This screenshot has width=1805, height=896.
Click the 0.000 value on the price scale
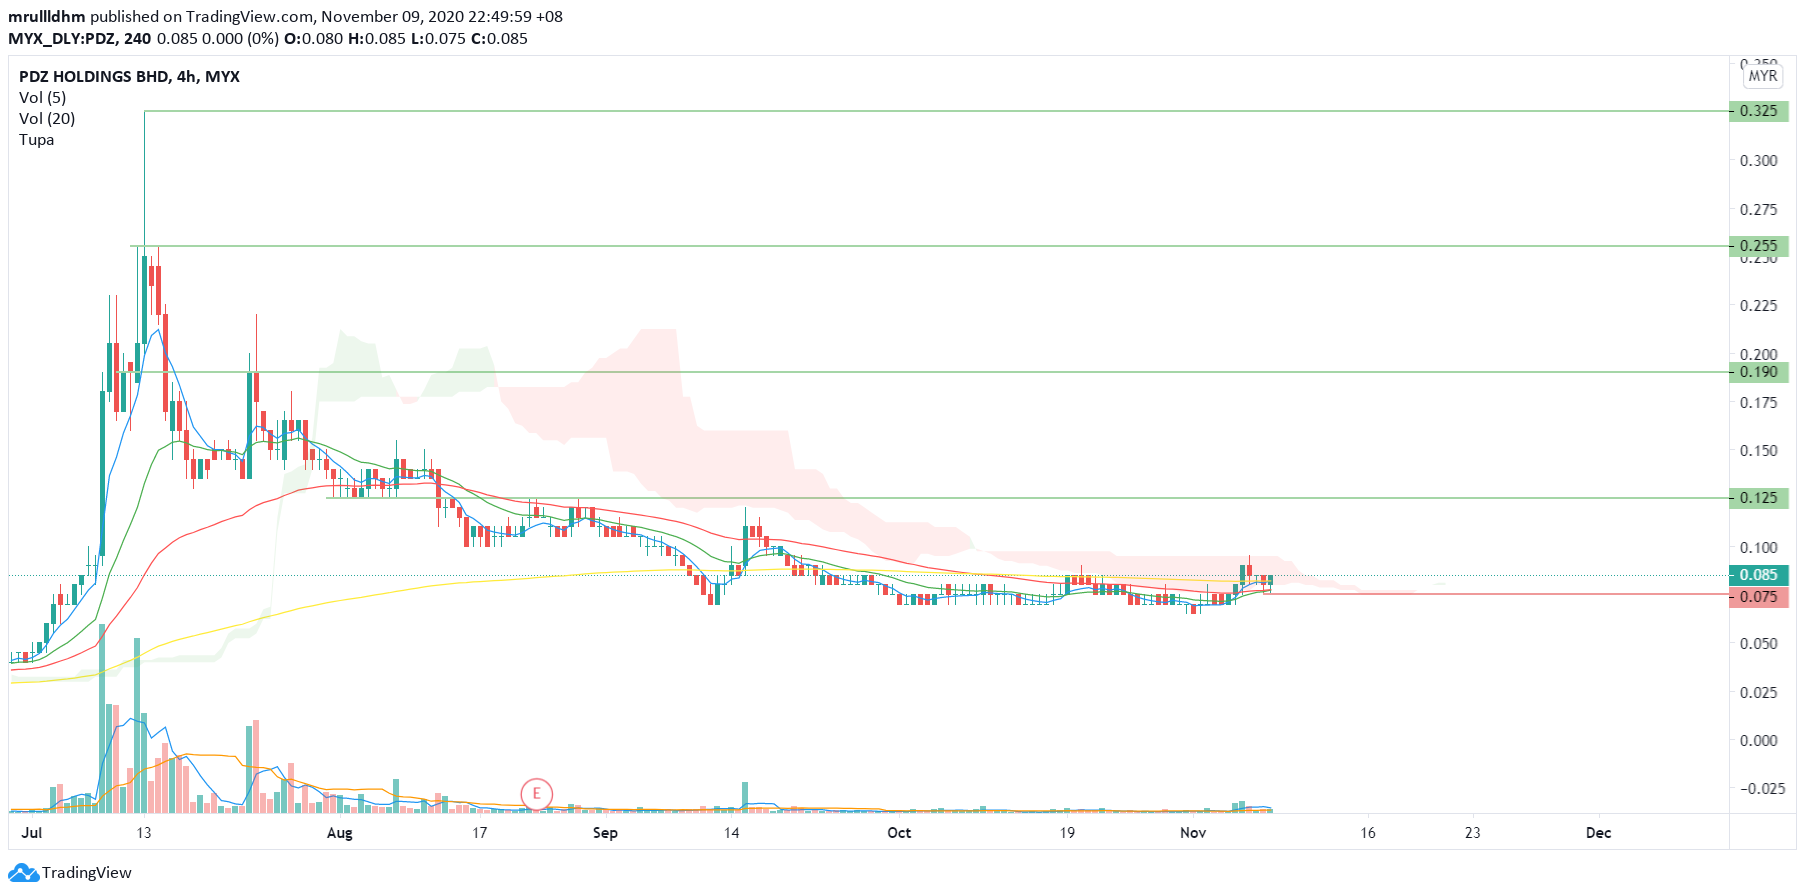(1759, 741)
